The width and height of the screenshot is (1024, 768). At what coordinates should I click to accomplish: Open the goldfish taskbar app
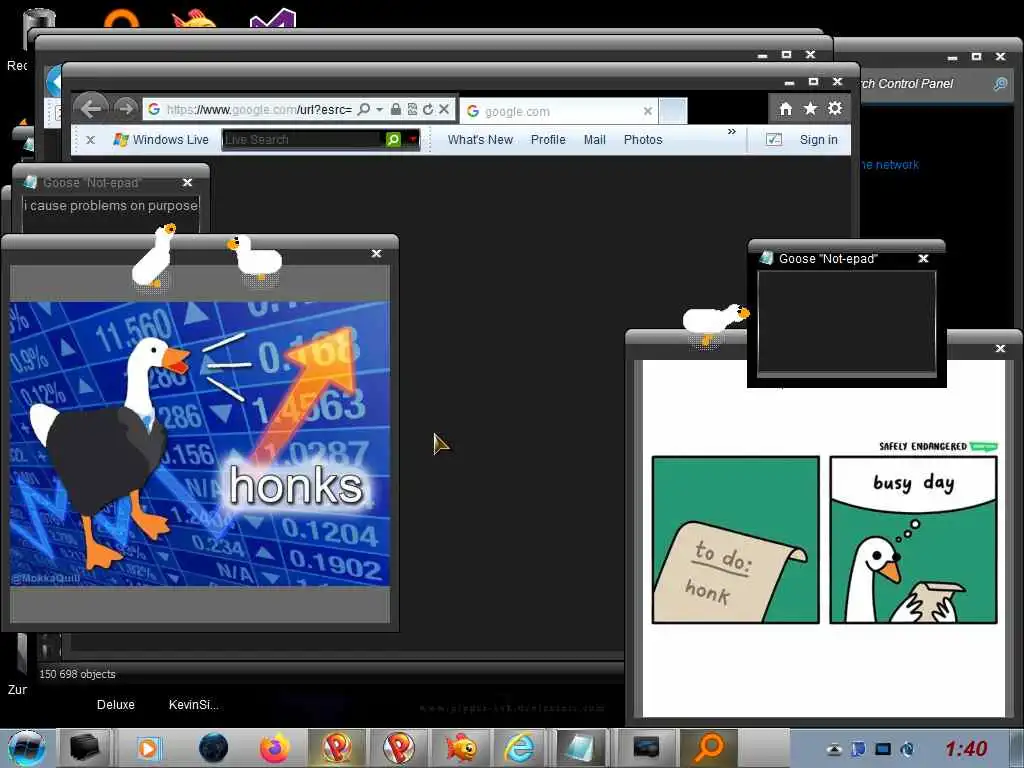click(461, 748)
